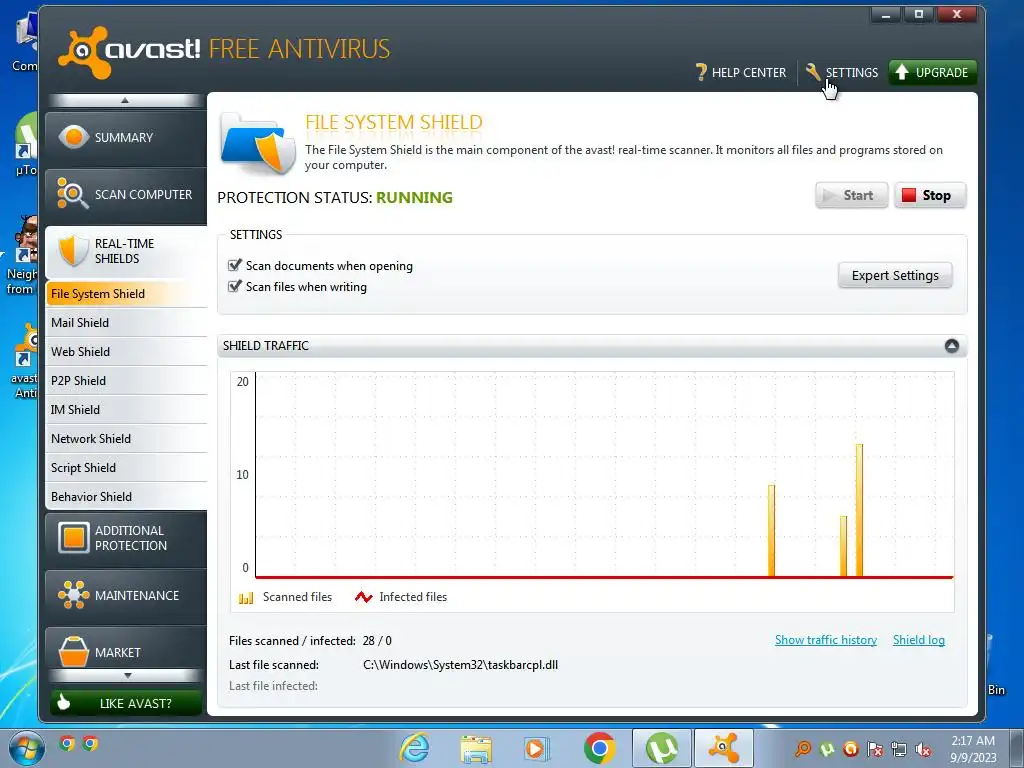Select Mail Shield in sidebar
The image size is (1024, 768).
tap(126, 323)
